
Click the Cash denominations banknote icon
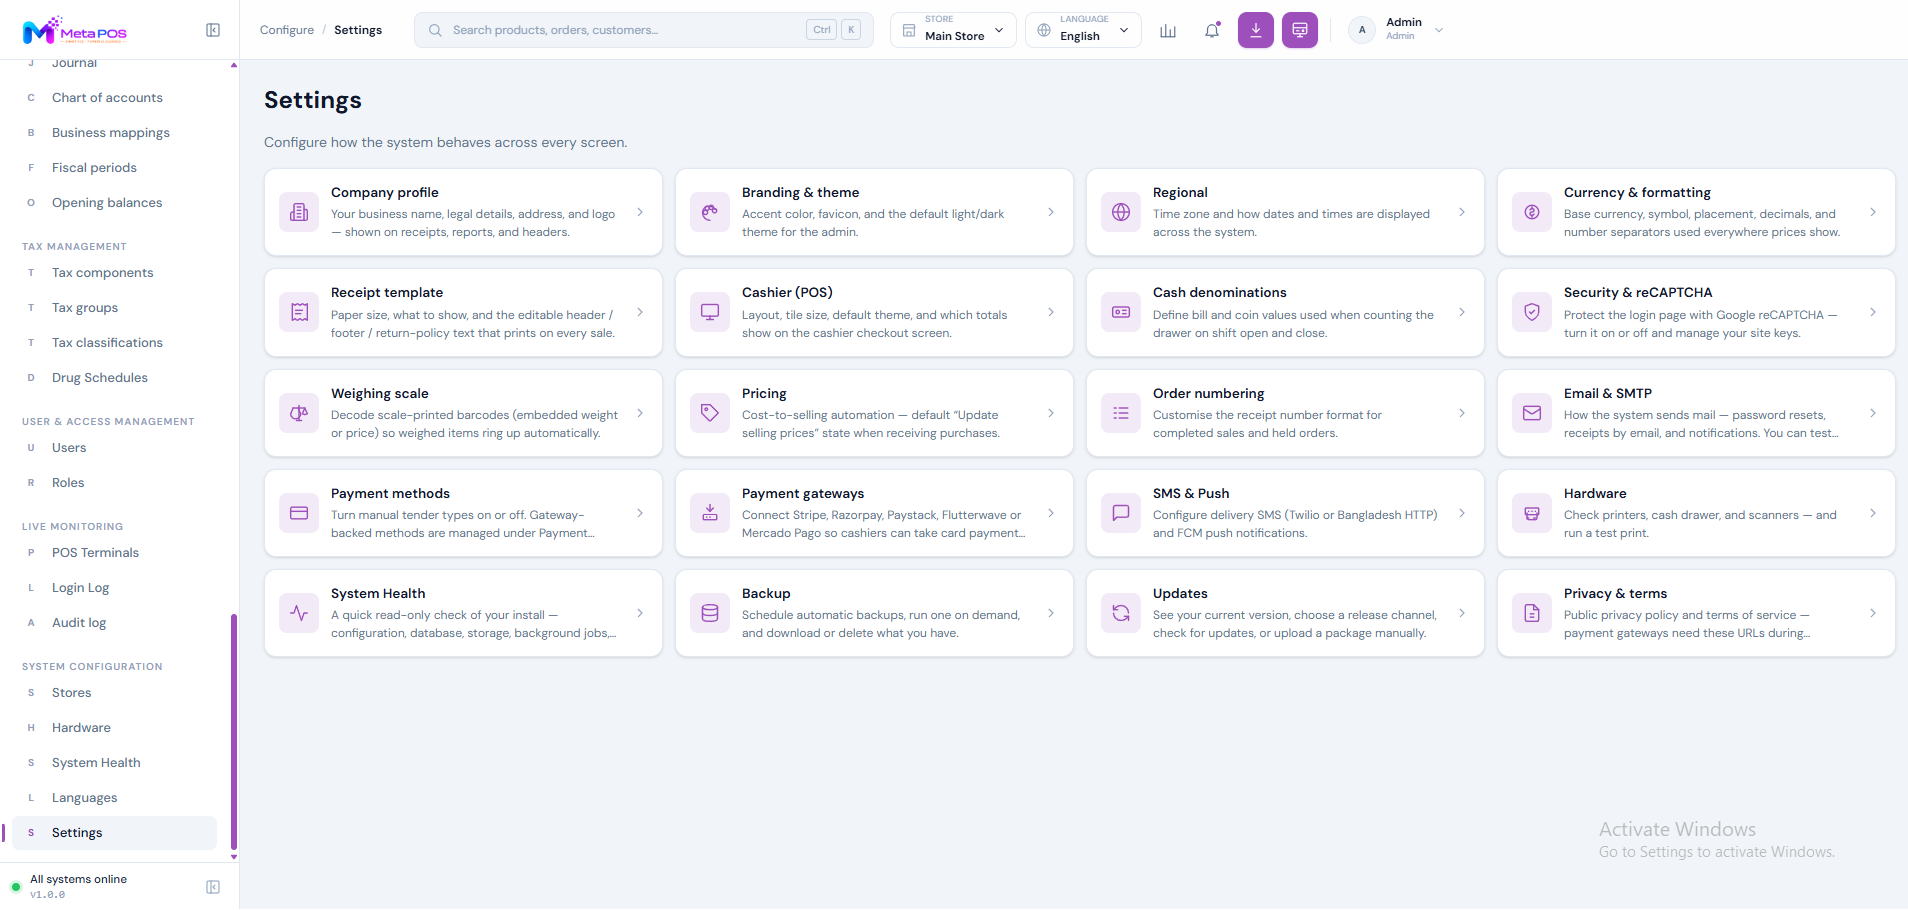point(1121,312)
